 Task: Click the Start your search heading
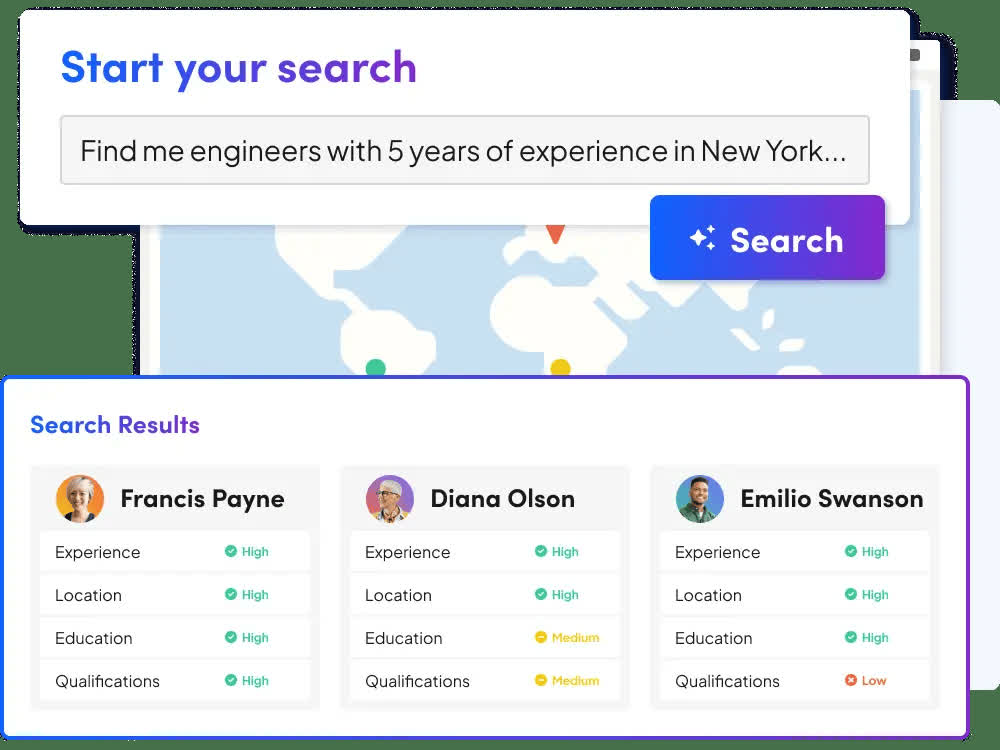(x=239, y=68)
